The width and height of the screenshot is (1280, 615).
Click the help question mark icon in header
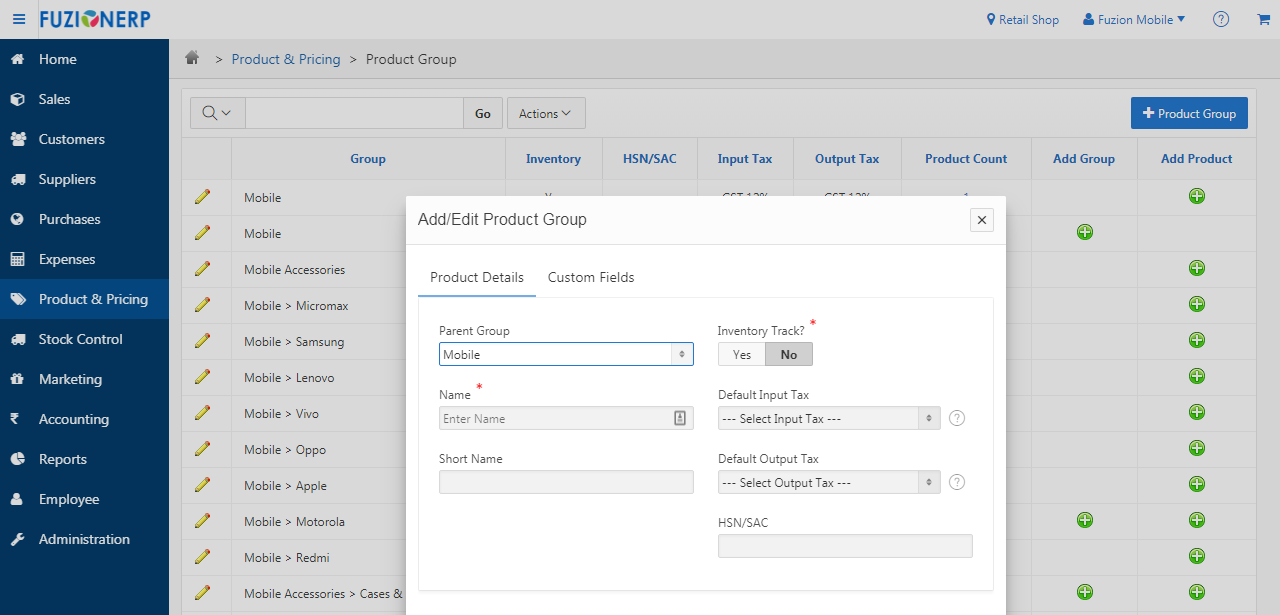click(1220, 19)
